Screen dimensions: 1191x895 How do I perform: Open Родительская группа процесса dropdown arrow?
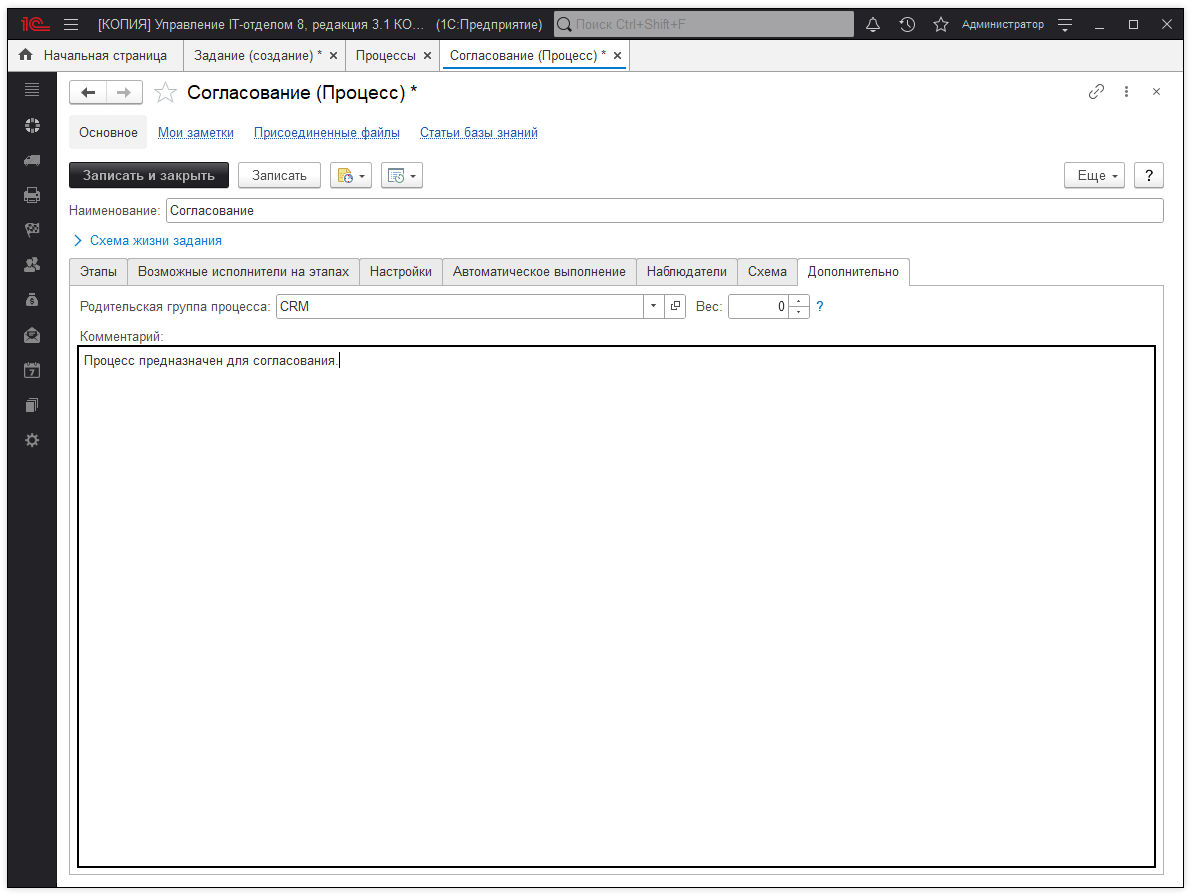(x=654, y=307)
